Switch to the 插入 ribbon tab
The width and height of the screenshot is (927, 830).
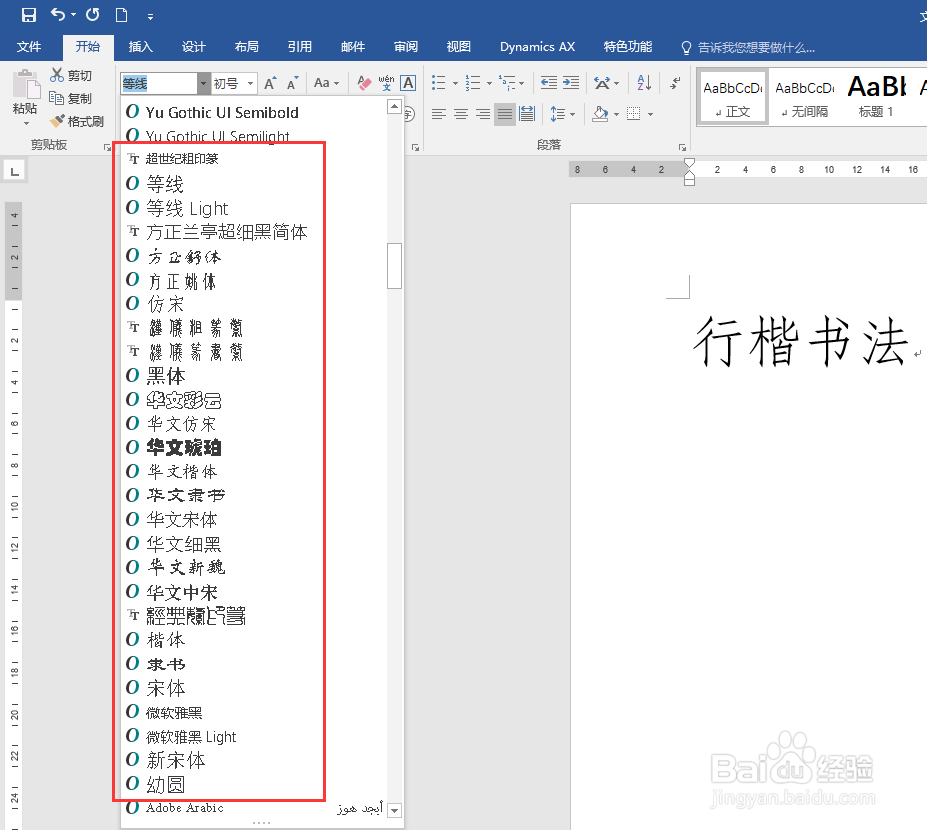point(140,46)
